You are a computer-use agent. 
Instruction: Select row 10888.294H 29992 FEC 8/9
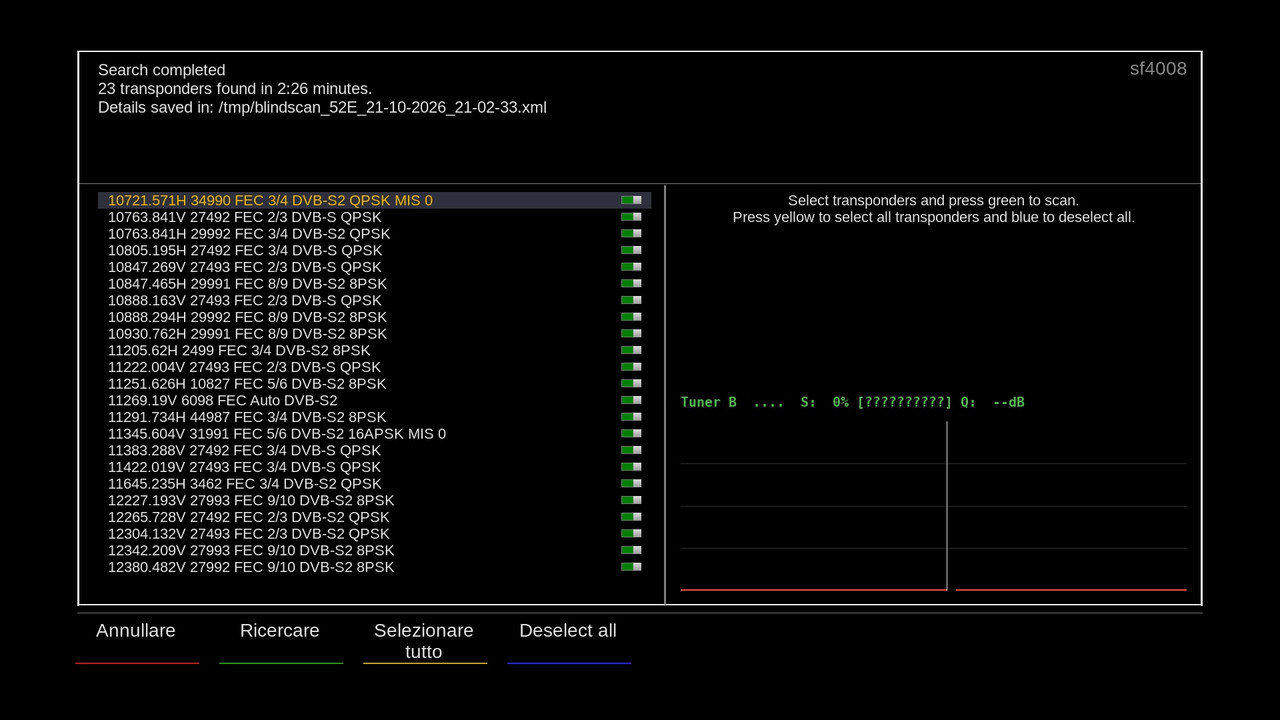375,317
